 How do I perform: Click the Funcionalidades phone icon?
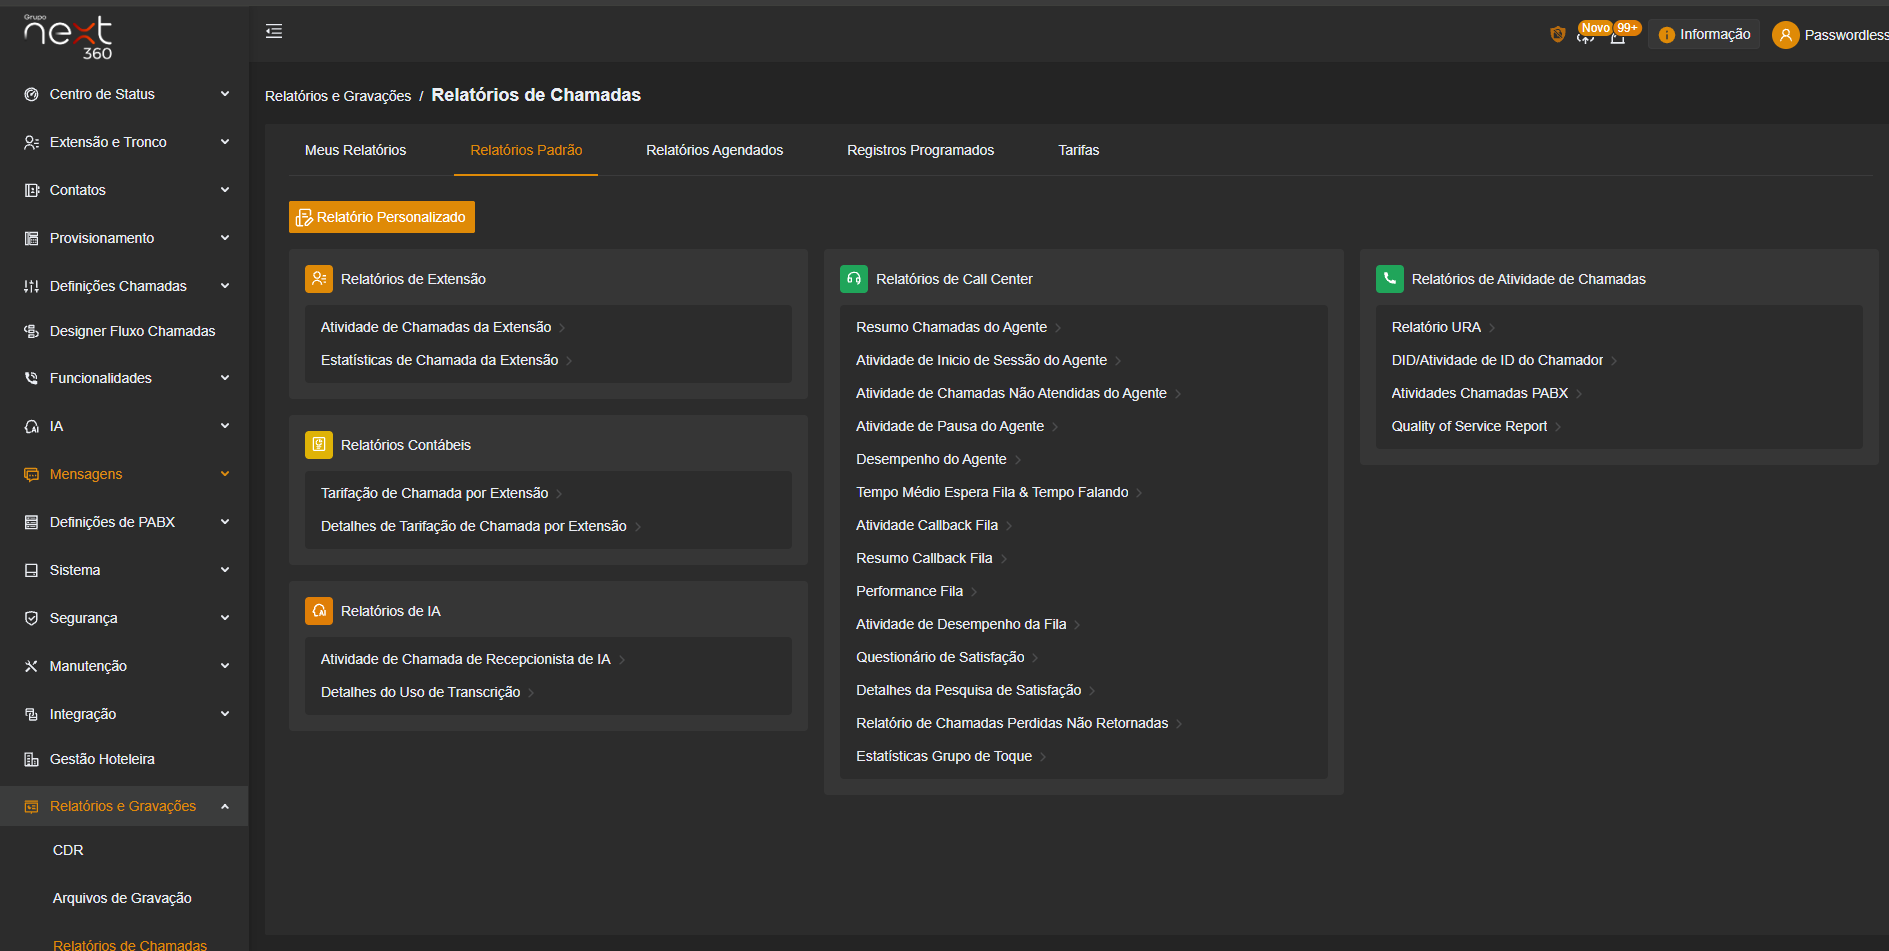coord(31,378)
